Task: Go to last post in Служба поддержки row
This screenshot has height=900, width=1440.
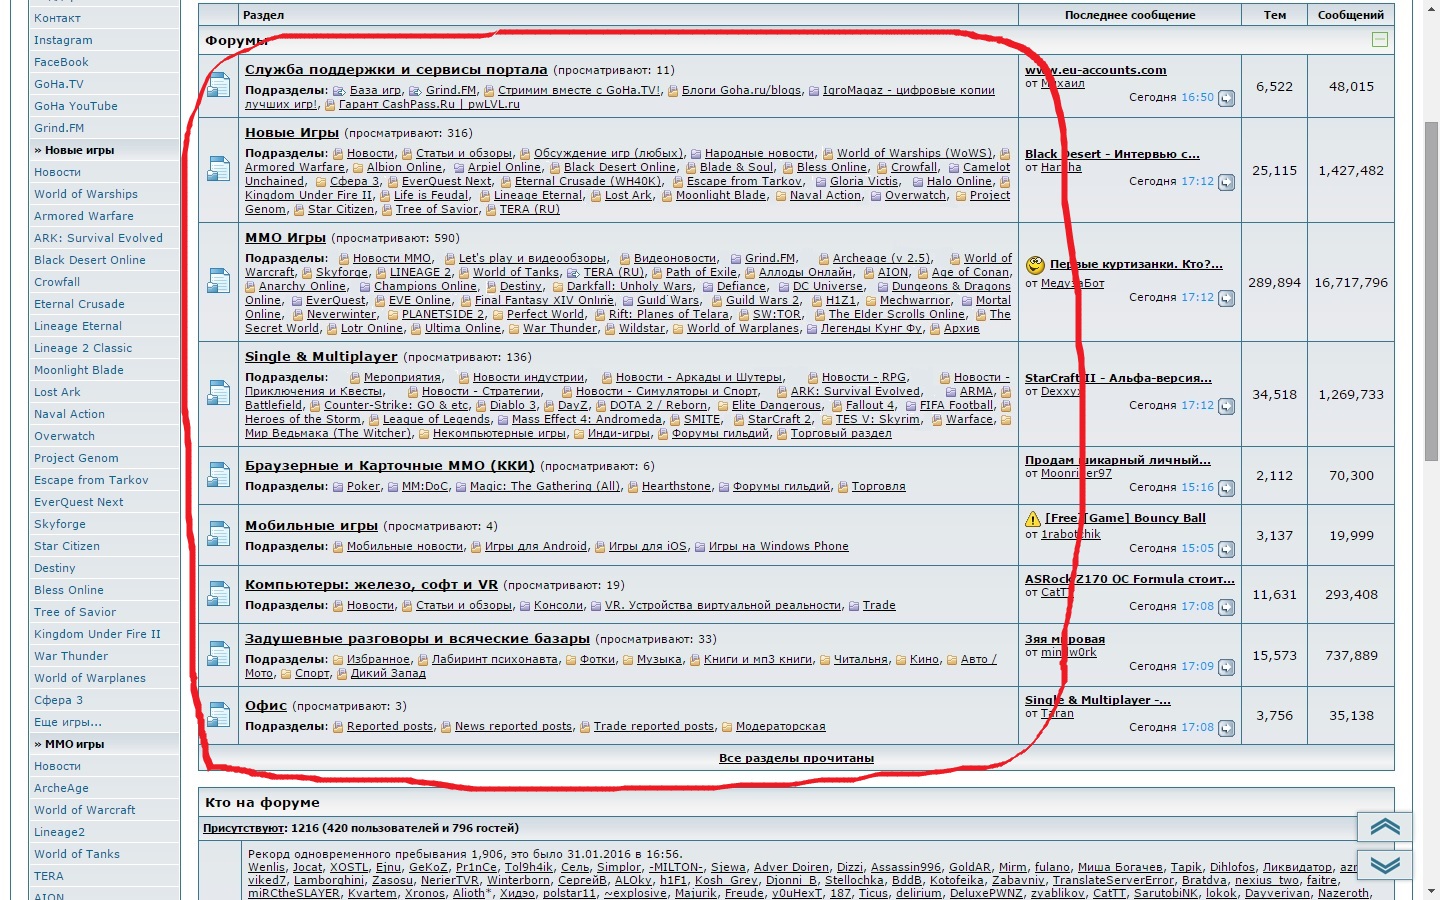Action: pos(1226,98)
